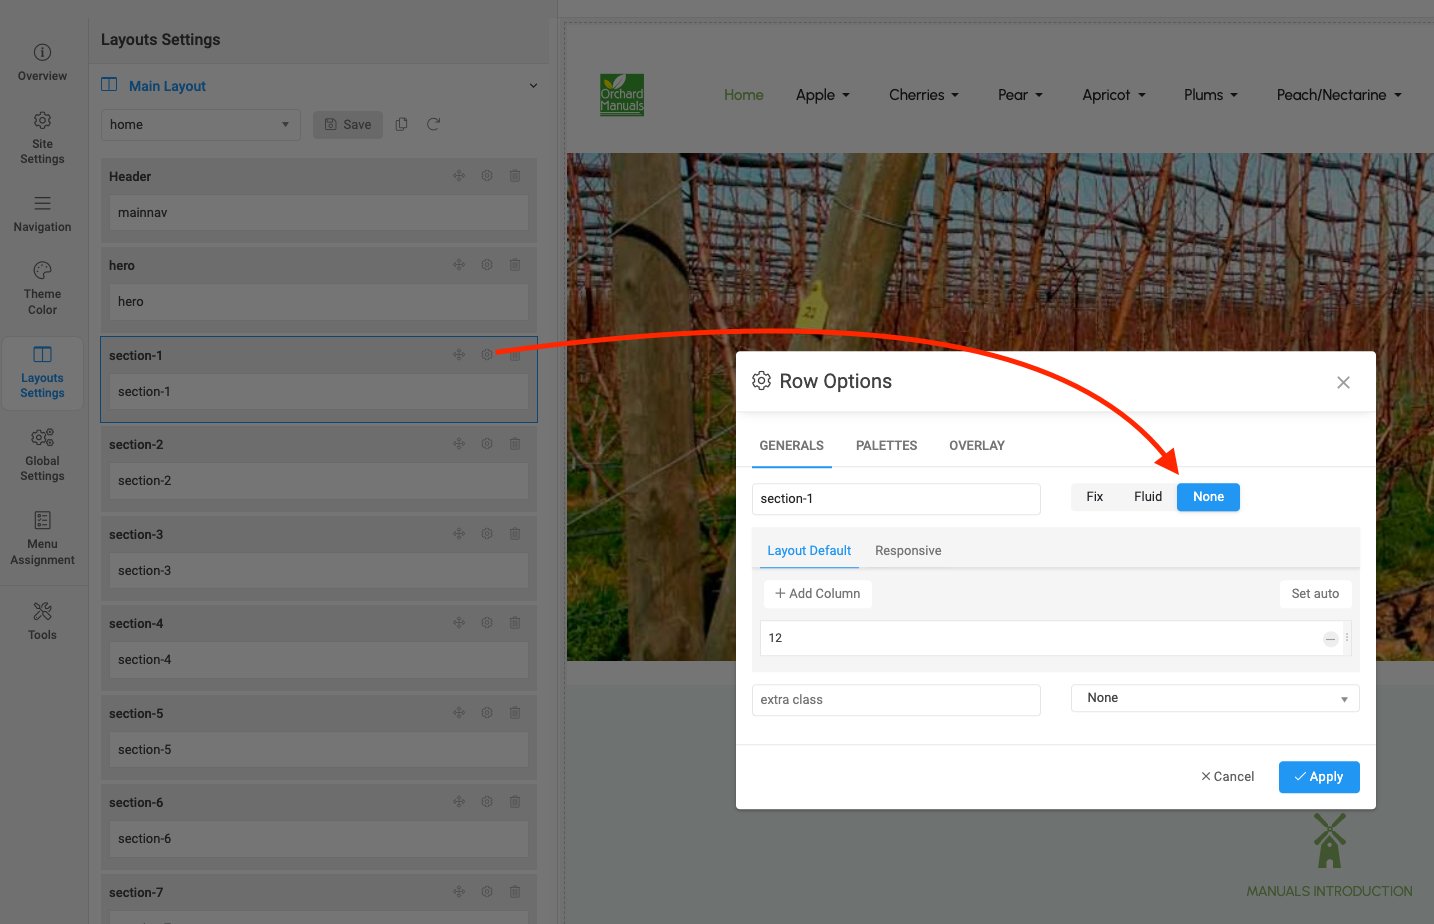Click the extra class input field
The width and height of the screenshot is (1434, 924).
(x=895, y=700)
